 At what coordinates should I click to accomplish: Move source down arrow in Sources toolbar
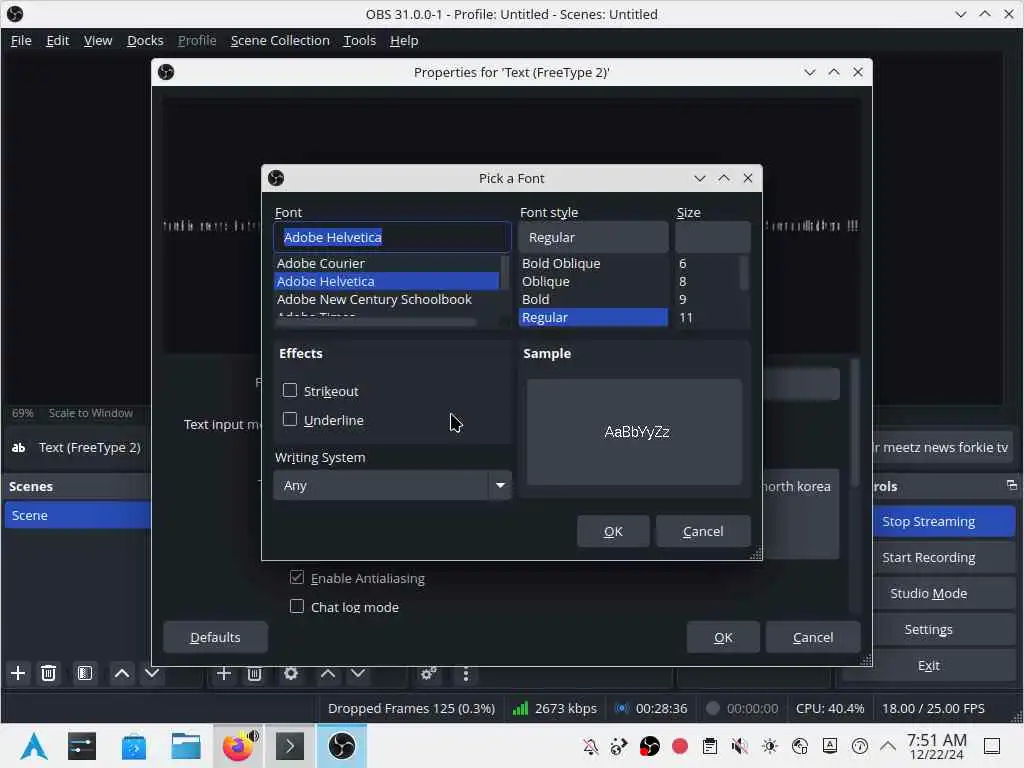tap(358, 673)
